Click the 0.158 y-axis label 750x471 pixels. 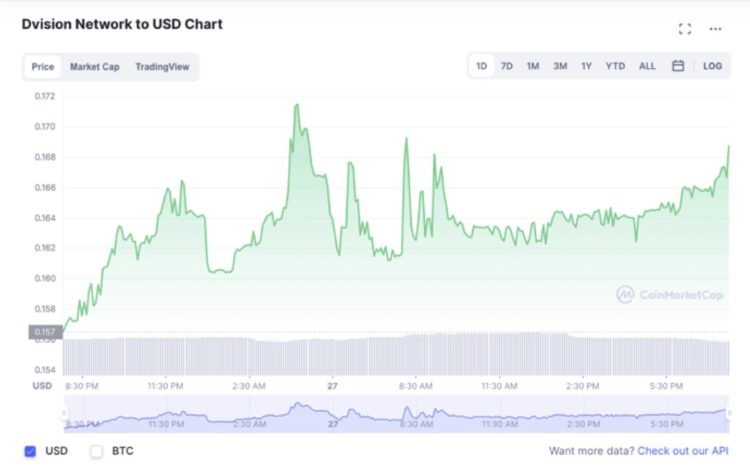[45, 309]
